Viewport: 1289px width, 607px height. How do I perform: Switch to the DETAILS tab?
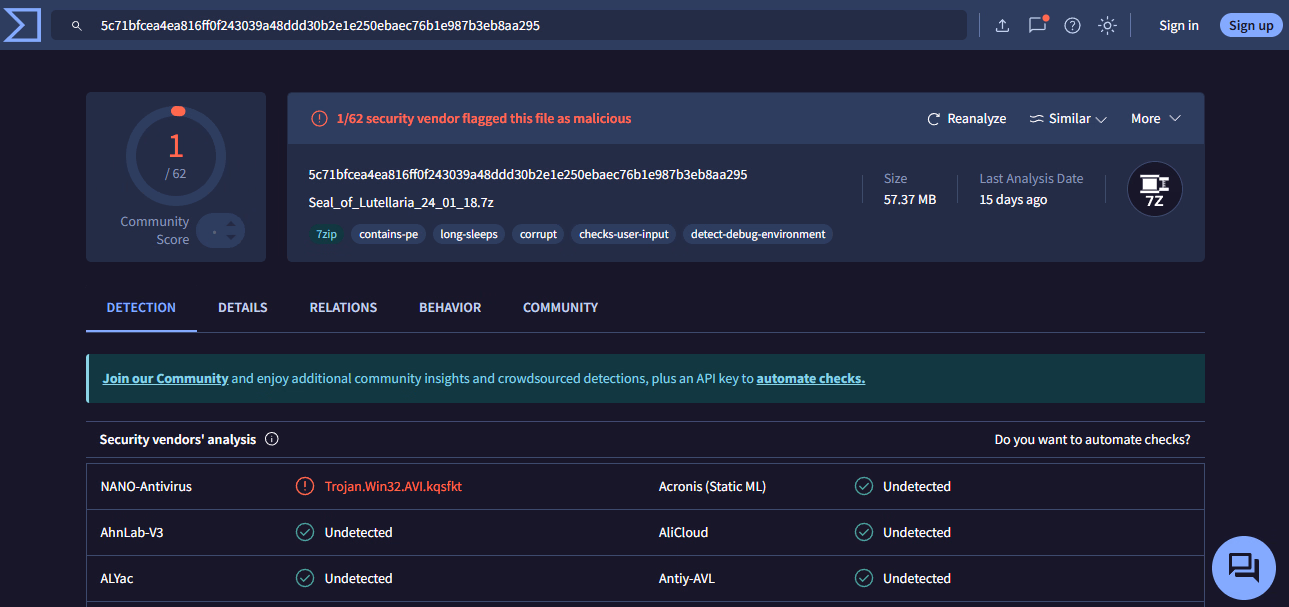point(243,308)
